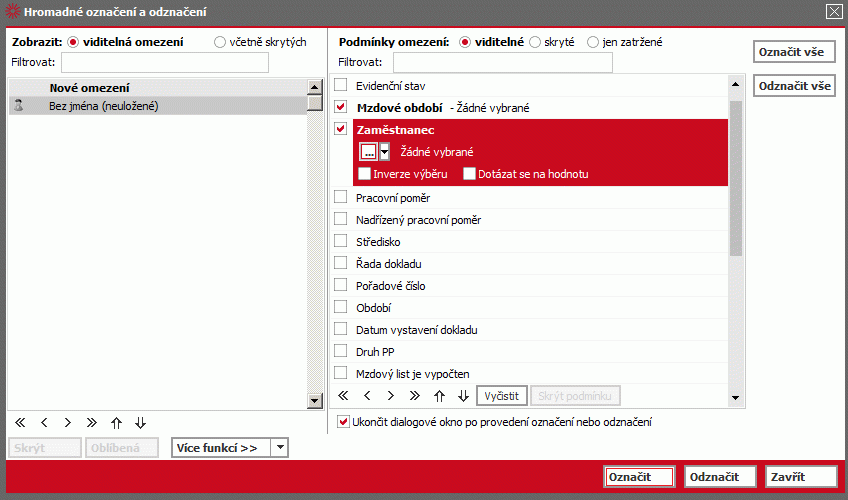The image size is (848, 500).
Task: Click the Vyčistit button
Action: pyautogui.click(x=501, y=396)
